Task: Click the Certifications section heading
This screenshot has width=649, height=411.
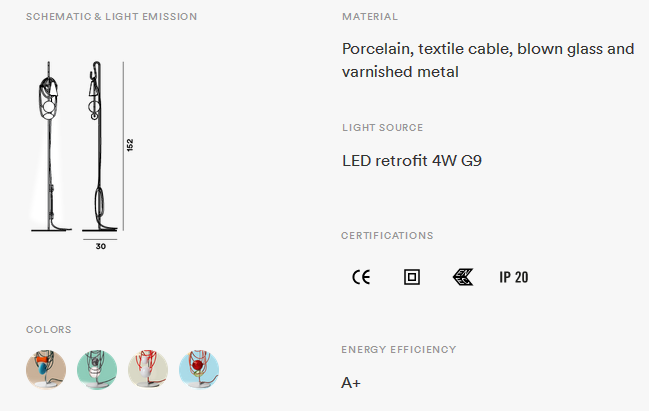Action: pos(387,236)
